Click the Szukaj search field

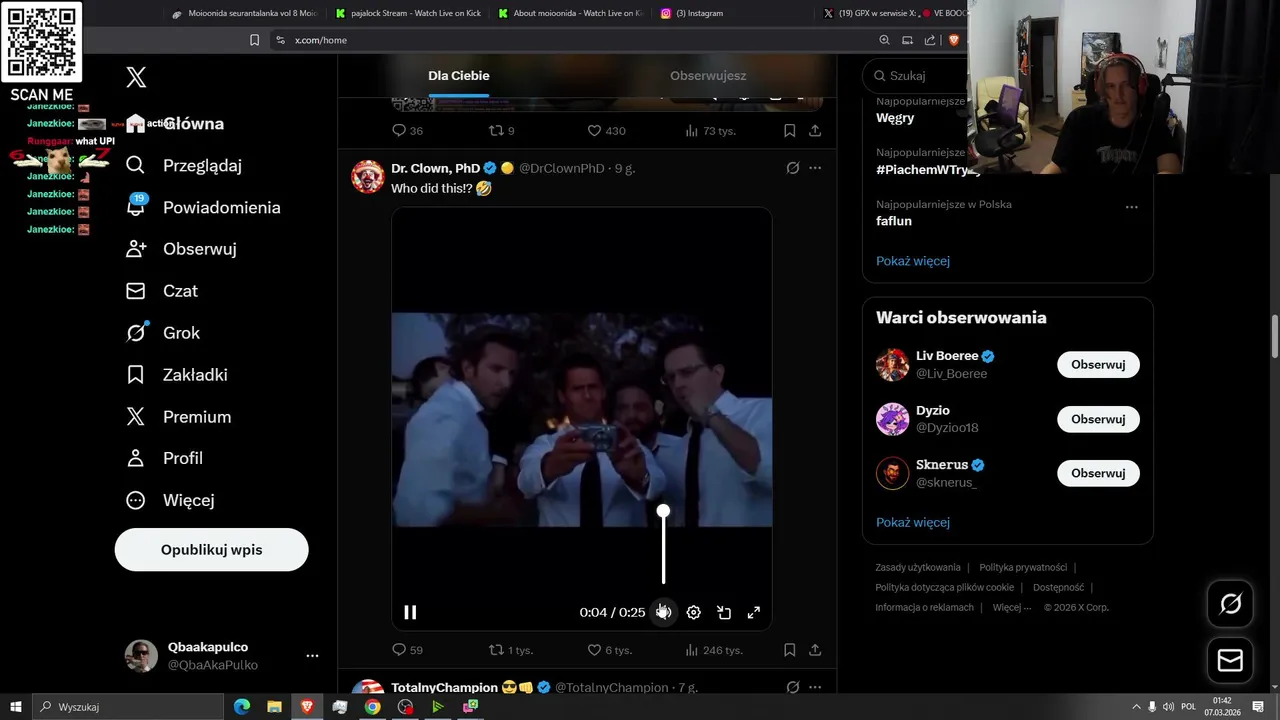pos(915,75)
